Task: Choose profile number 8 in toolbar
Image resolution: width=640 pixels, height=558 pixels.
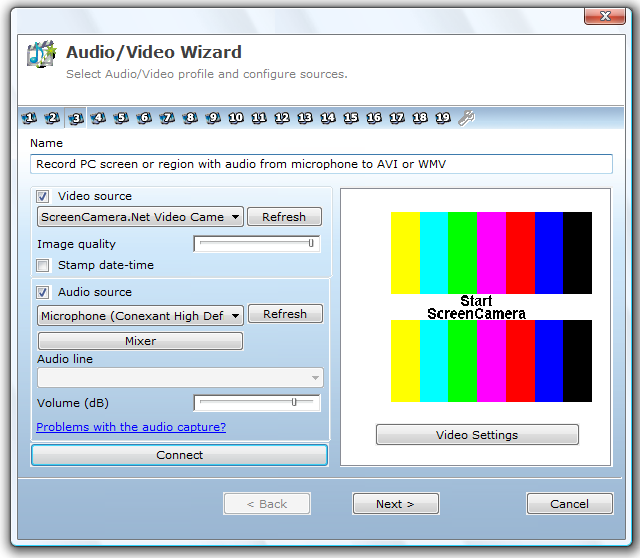Action: [x=190, y=118]
